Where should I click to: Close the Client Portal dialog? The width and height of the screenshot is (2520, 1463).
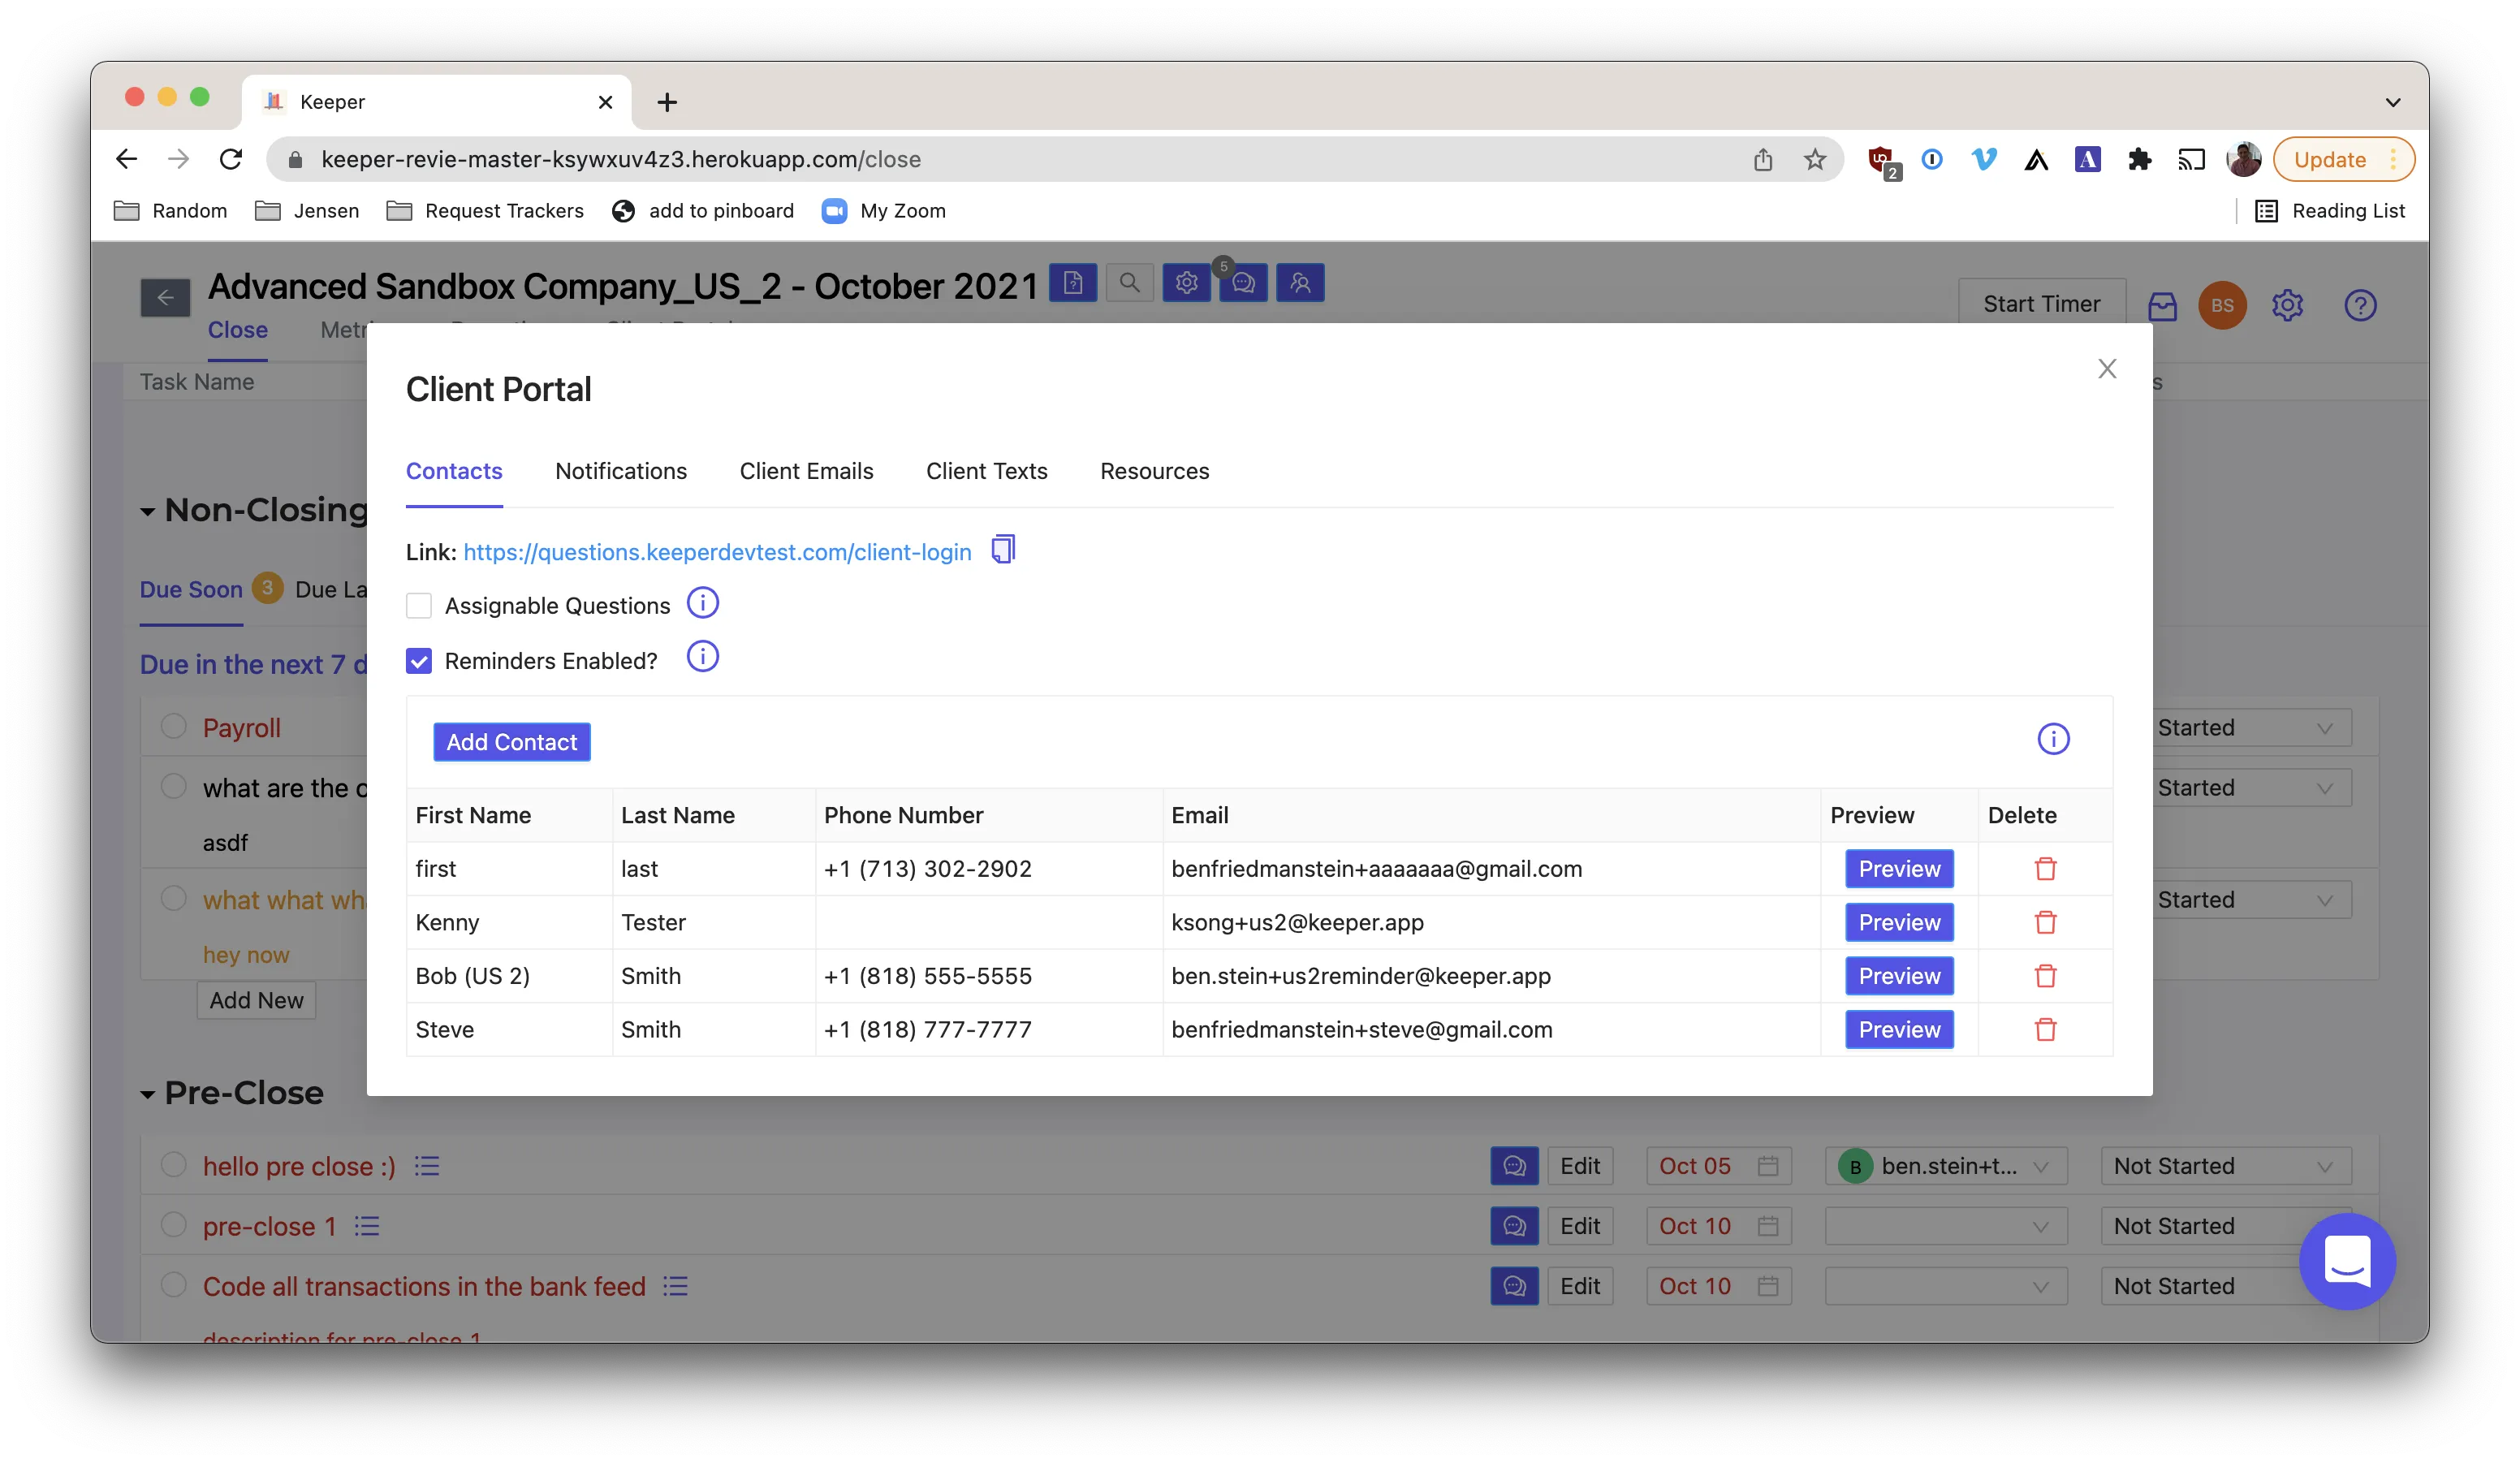(x=2107, y=369)
